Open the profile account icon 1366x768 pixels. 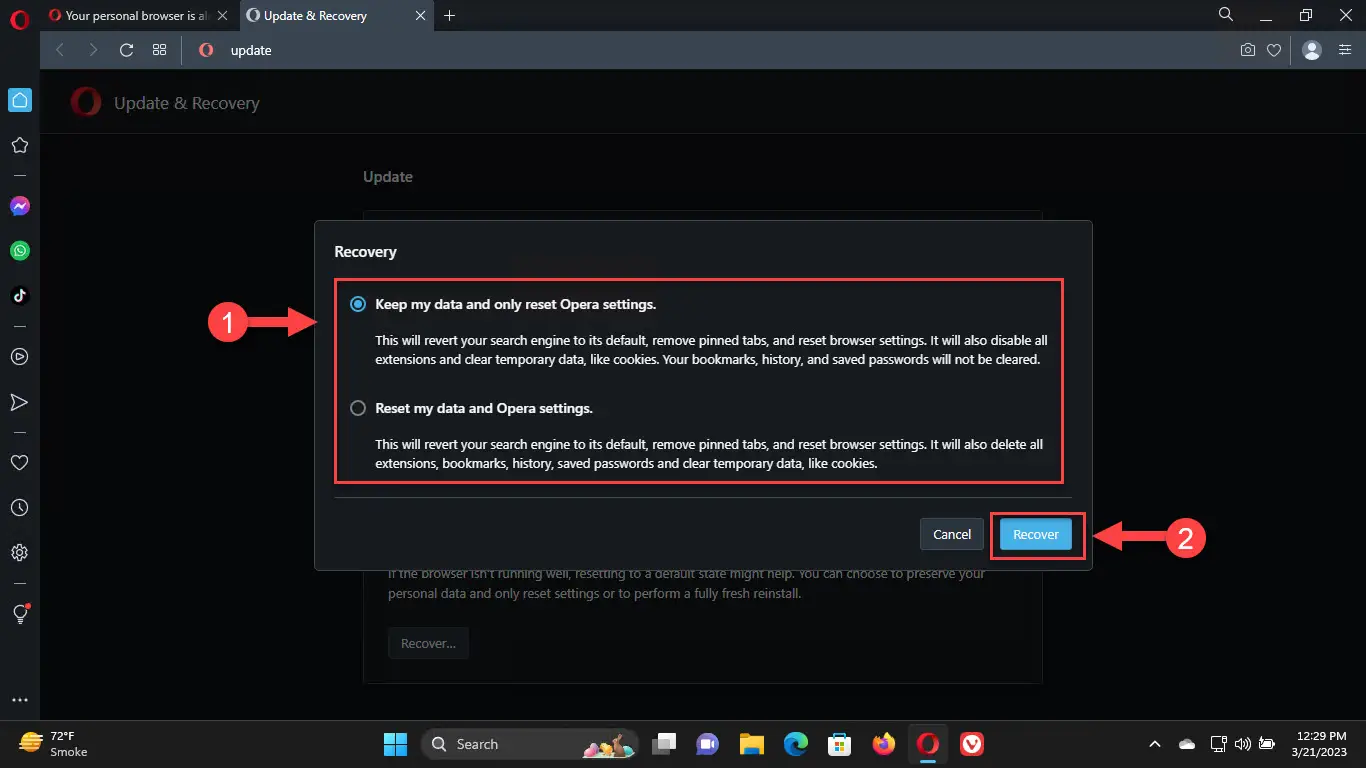point(1313,50)
